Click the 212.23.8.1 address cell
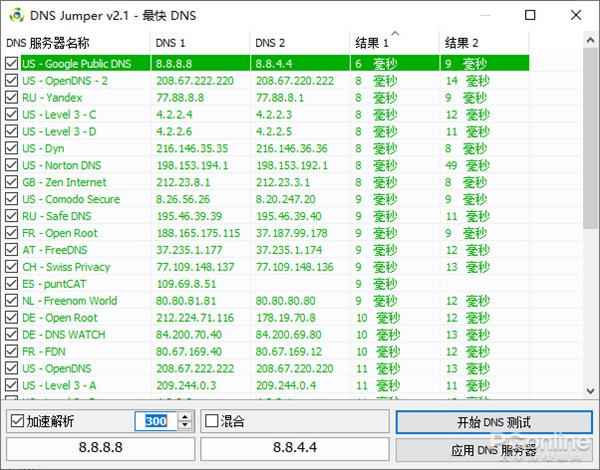Image resolution: width=600 pixels, height=470 pixels. pos(183,182)
